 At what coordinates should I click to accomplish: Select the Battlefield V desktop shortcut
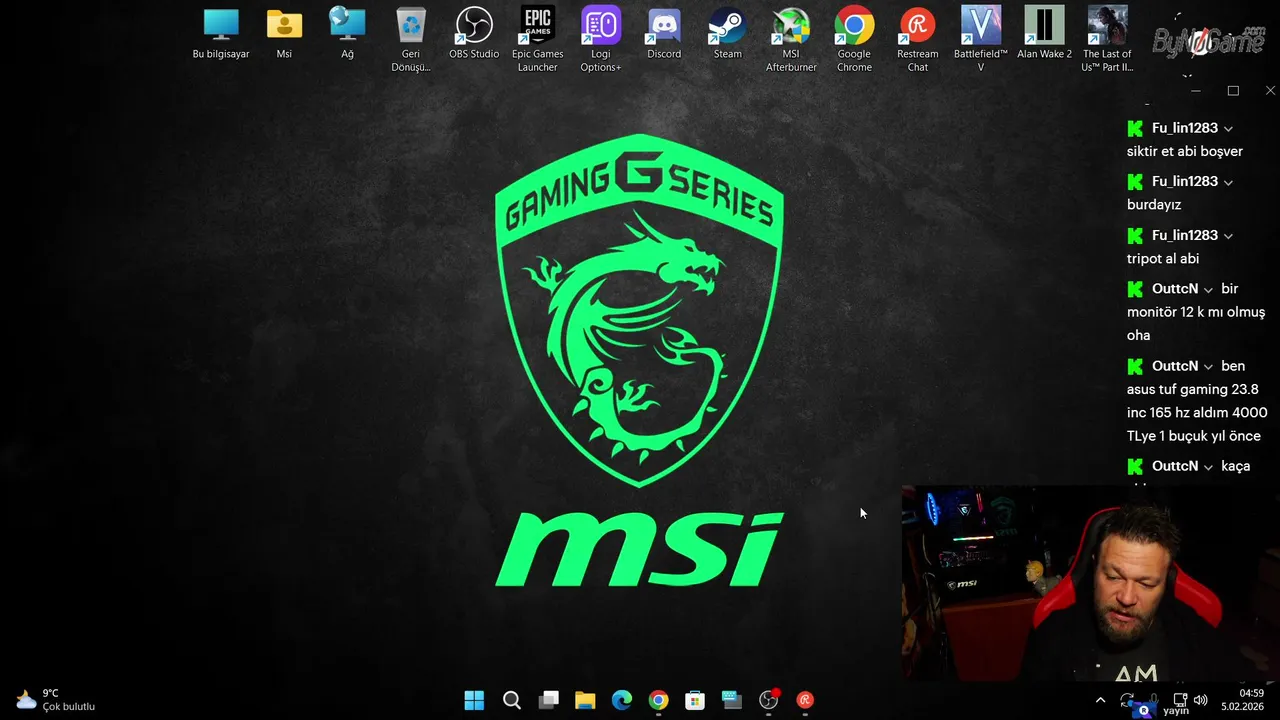click(981, 40)
